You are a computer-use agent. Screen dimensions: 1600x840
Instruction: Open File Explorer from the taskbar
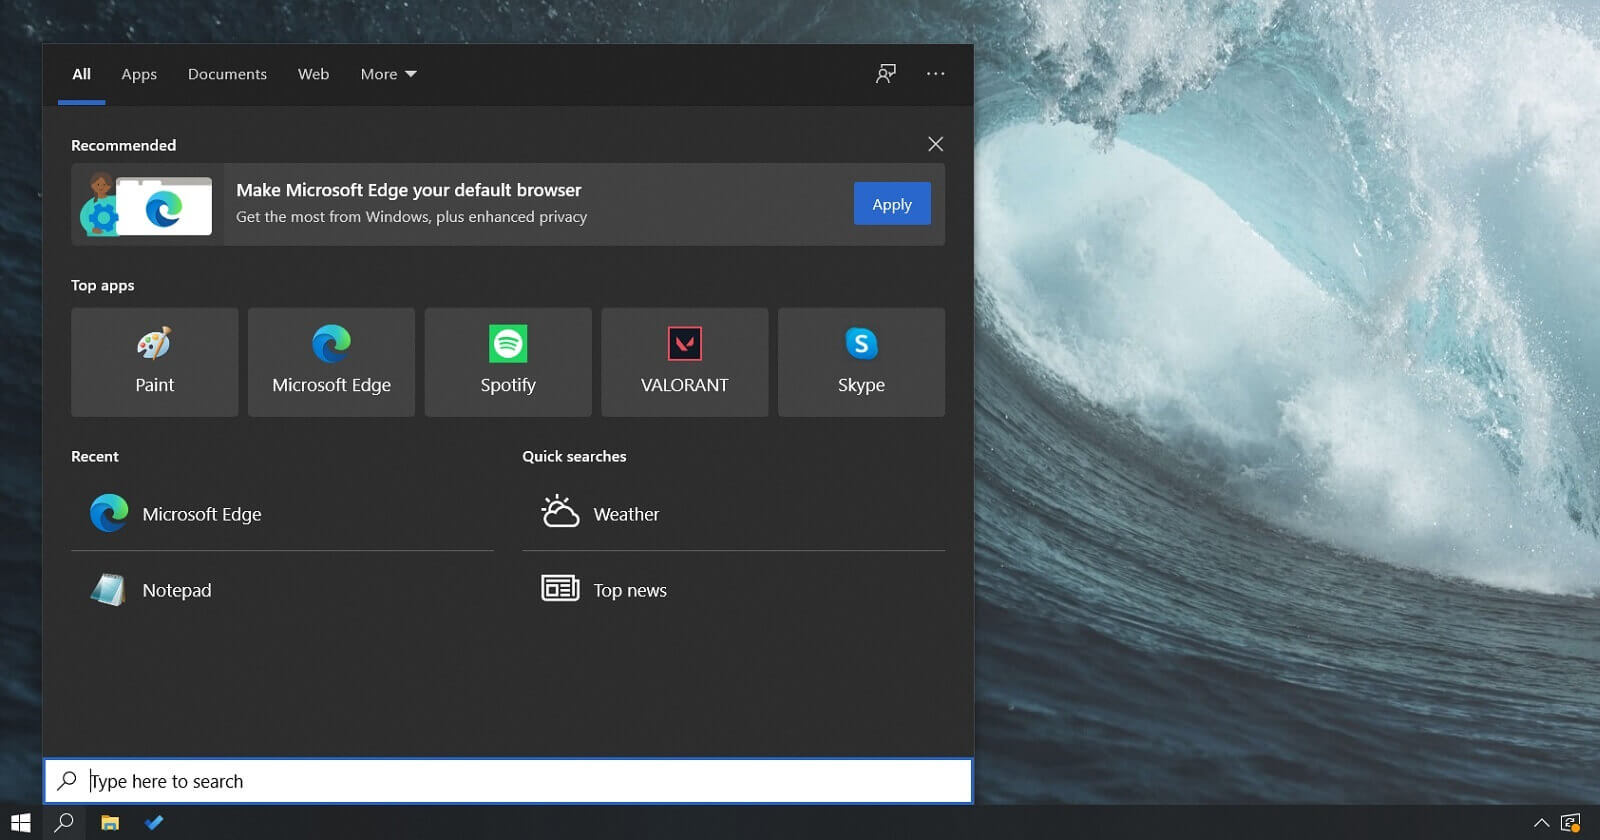coord(110,823)
